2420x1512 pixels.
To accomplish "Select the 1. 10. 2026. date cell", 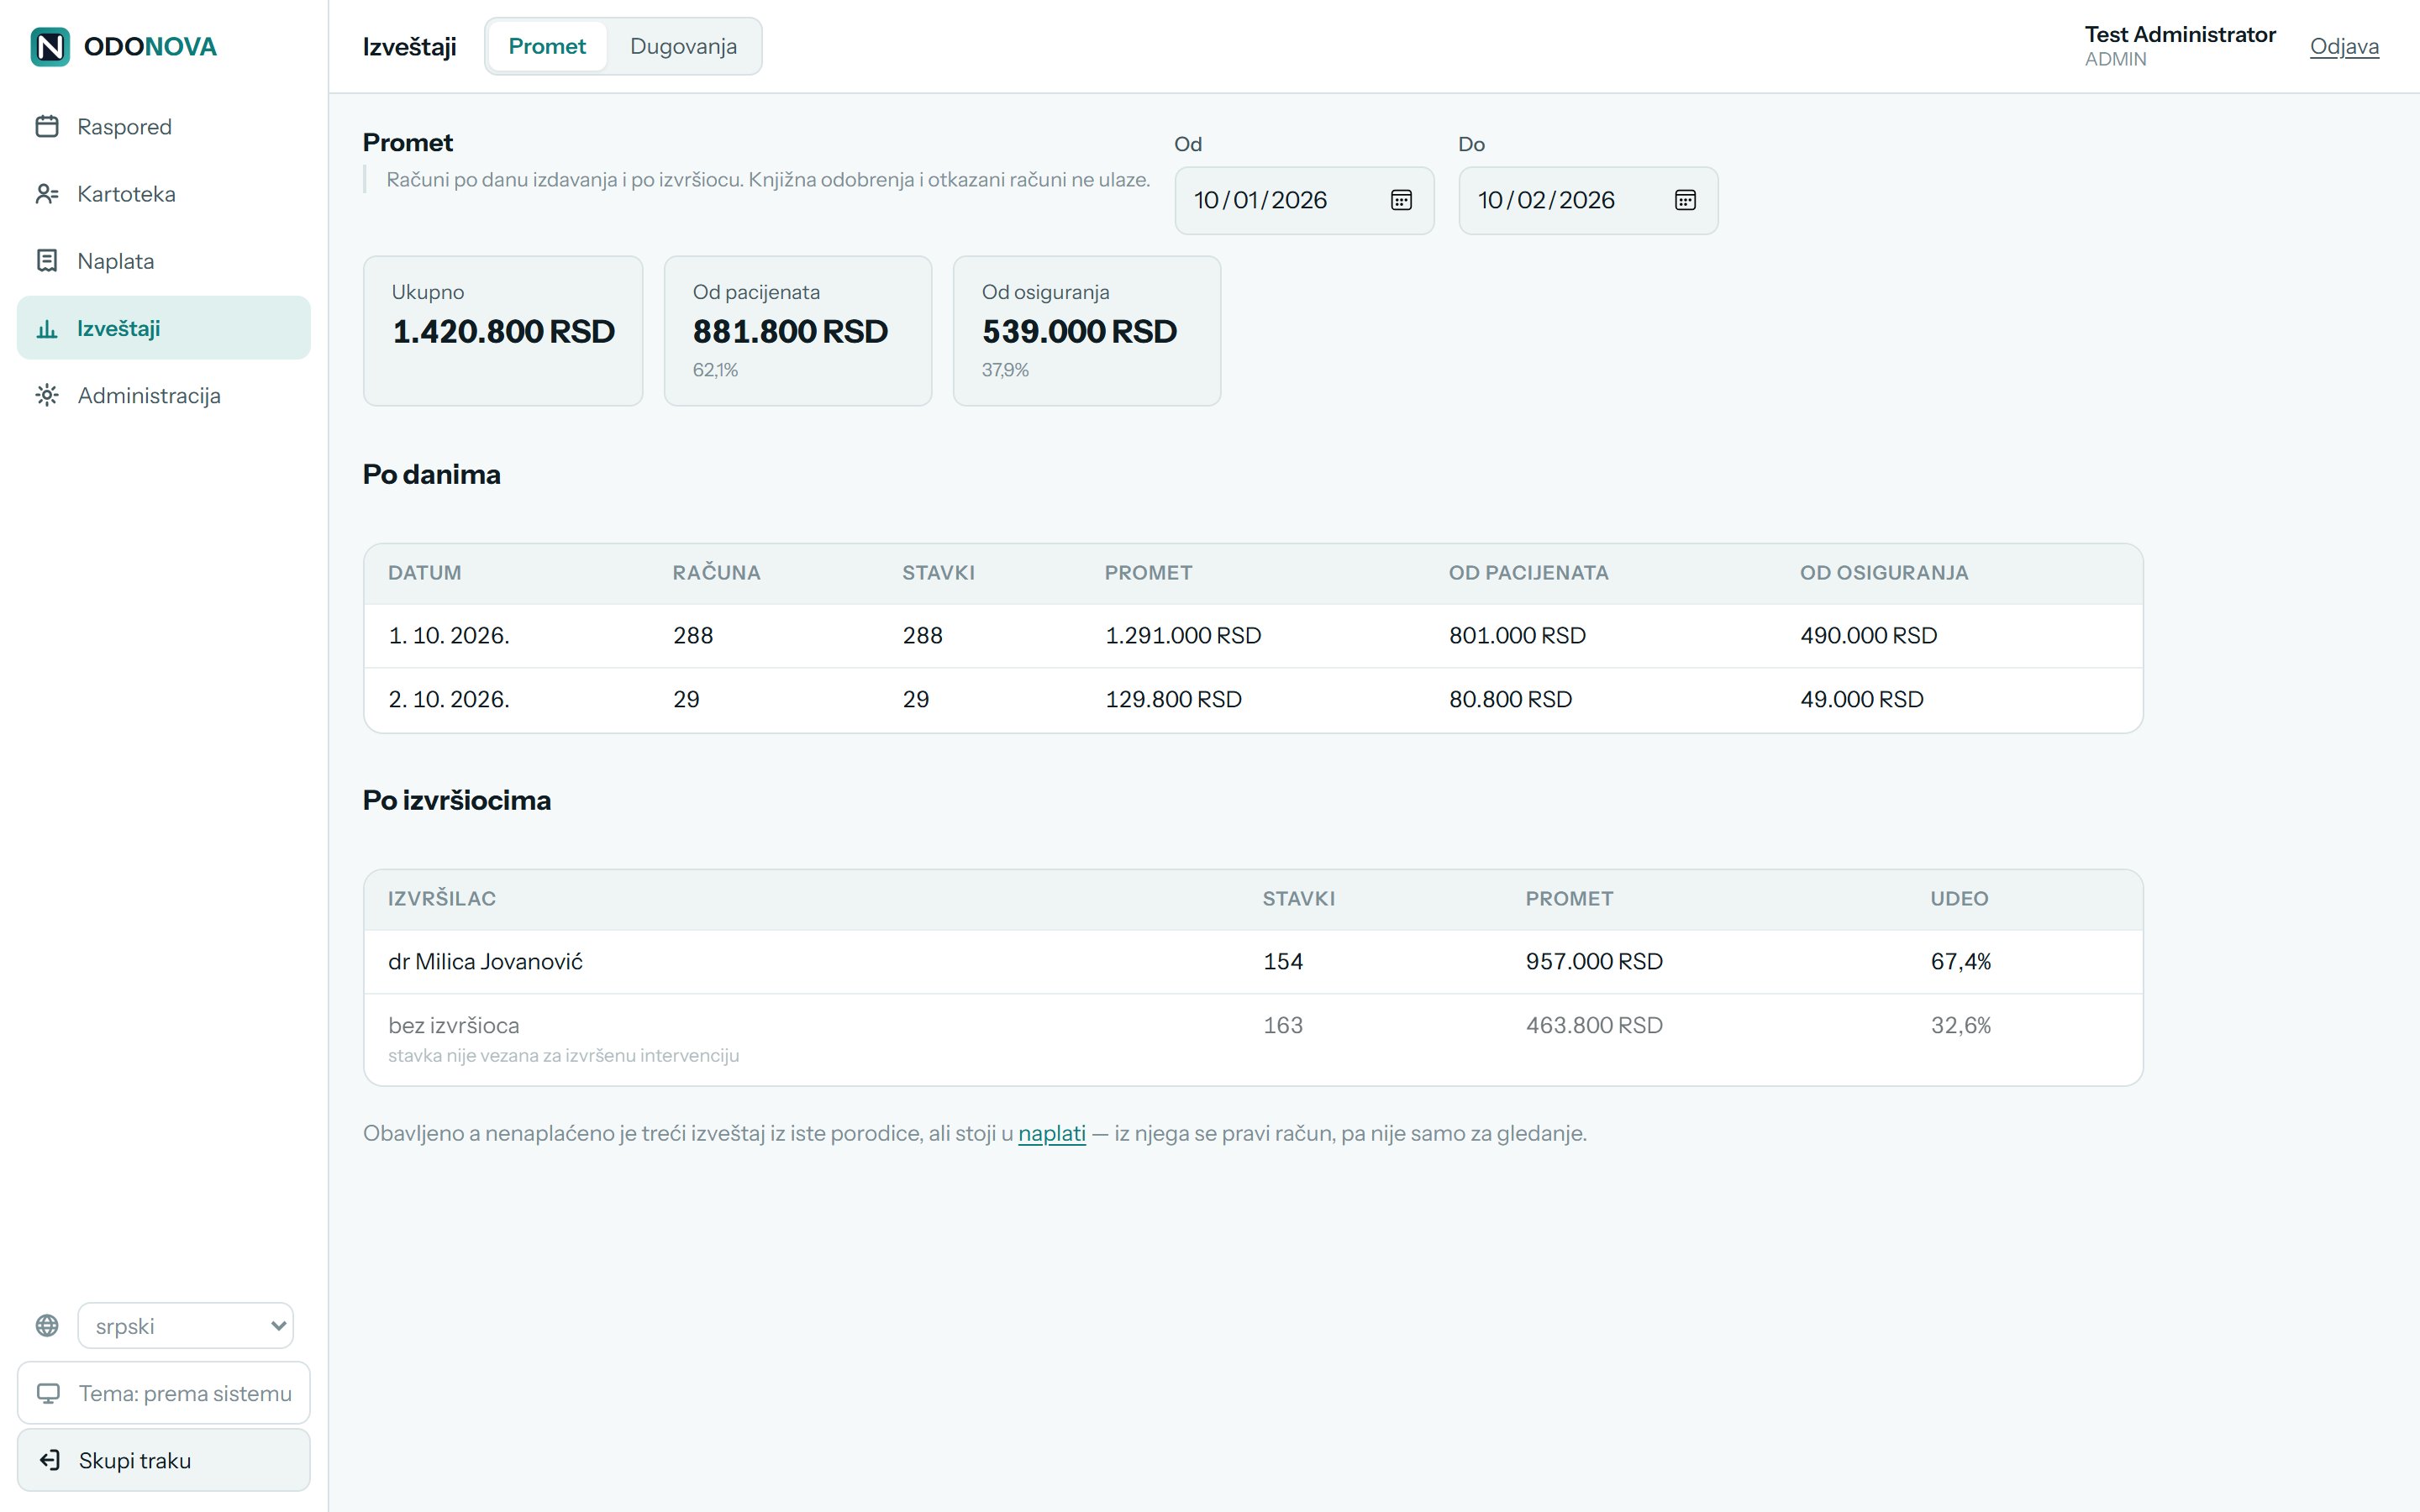I will pyautogui.click(x=449, y=636).
